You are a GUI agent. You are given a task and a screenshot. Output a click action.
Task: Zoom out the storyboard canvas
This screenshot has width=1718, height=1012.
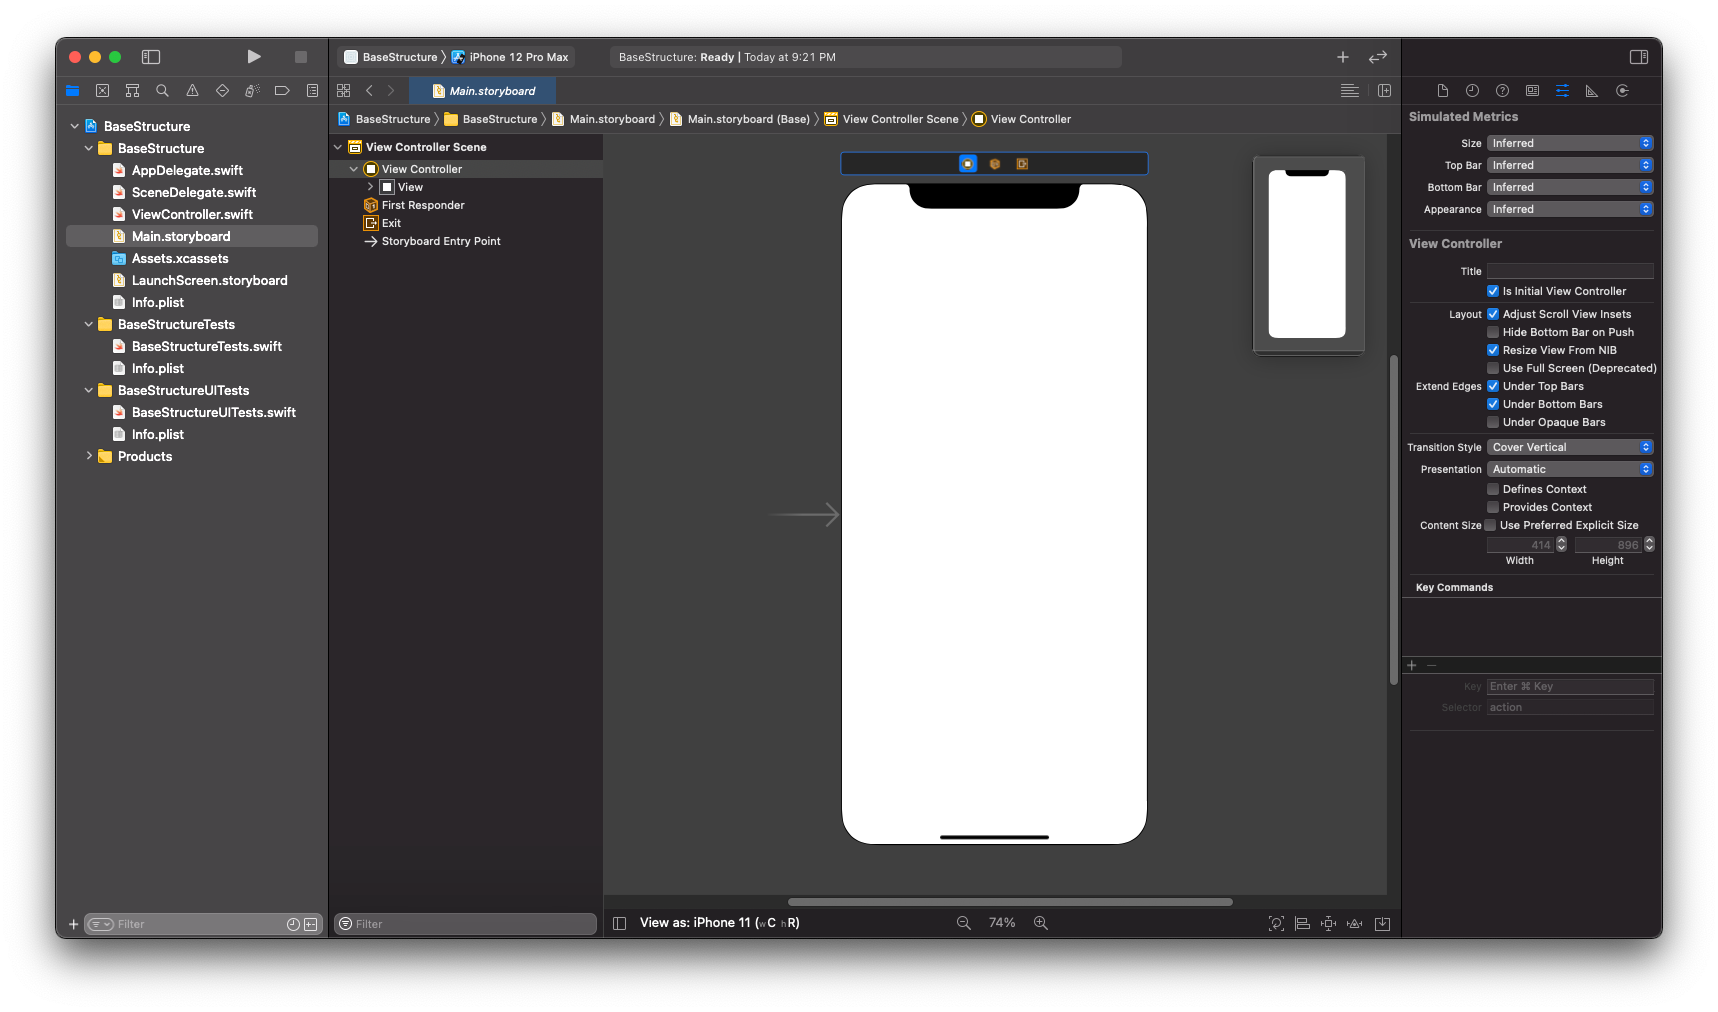[x=963, y=923]
